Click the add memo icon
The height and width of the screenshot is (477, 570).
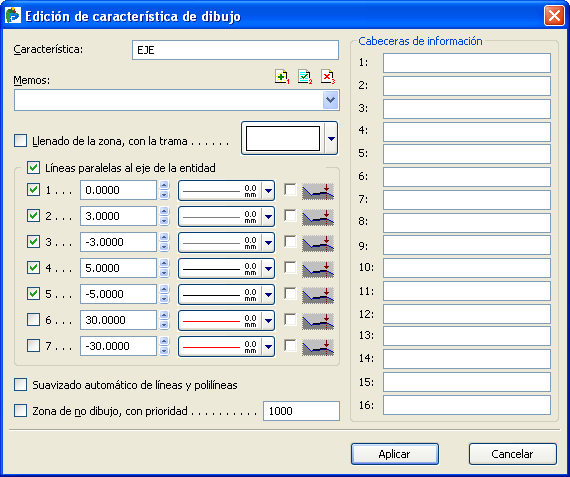tap(282, 77)
